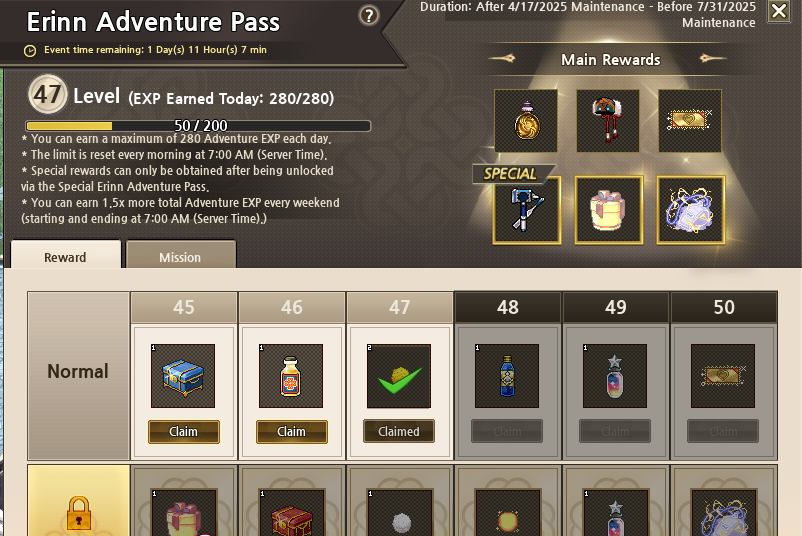Claim the level 46 normal reward
Screen dimensions: 802x536
coord(292,432)
